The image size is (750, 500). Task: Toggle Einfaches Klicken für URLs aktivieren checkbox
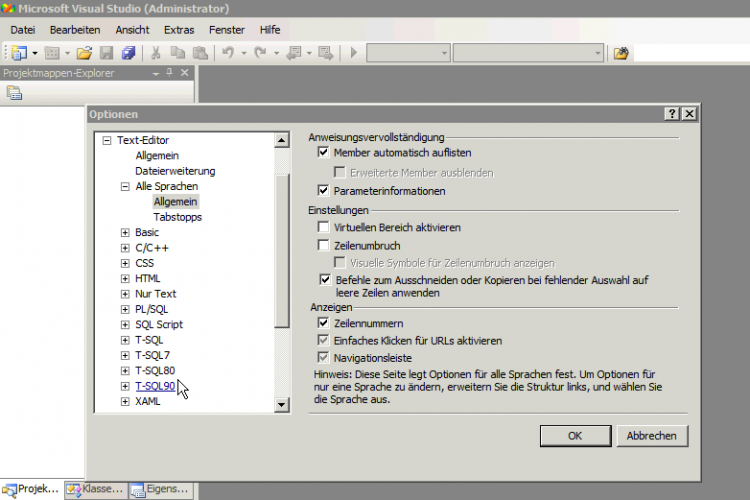[x=323, y=340]
